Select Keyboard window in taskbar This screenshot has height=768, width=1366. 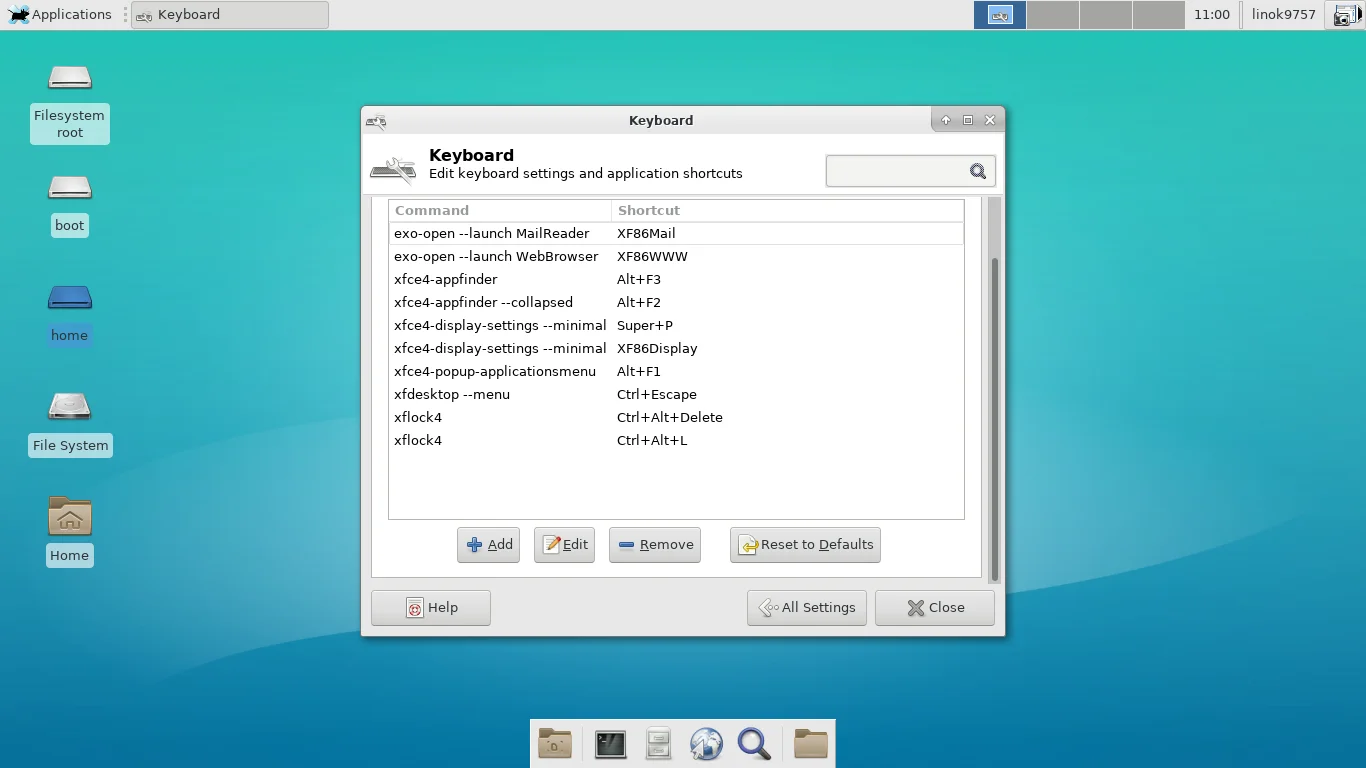pos(230,15)
